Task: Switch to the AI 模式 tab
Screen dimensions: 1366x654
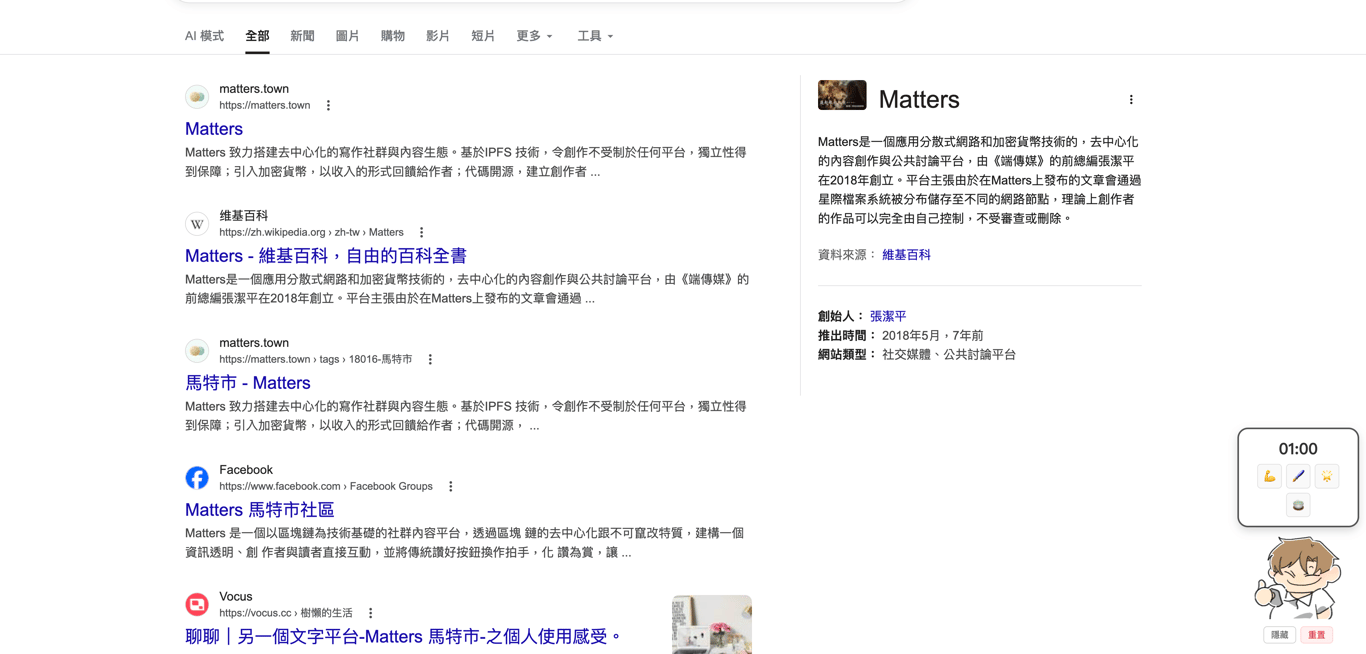Action: 204,36
